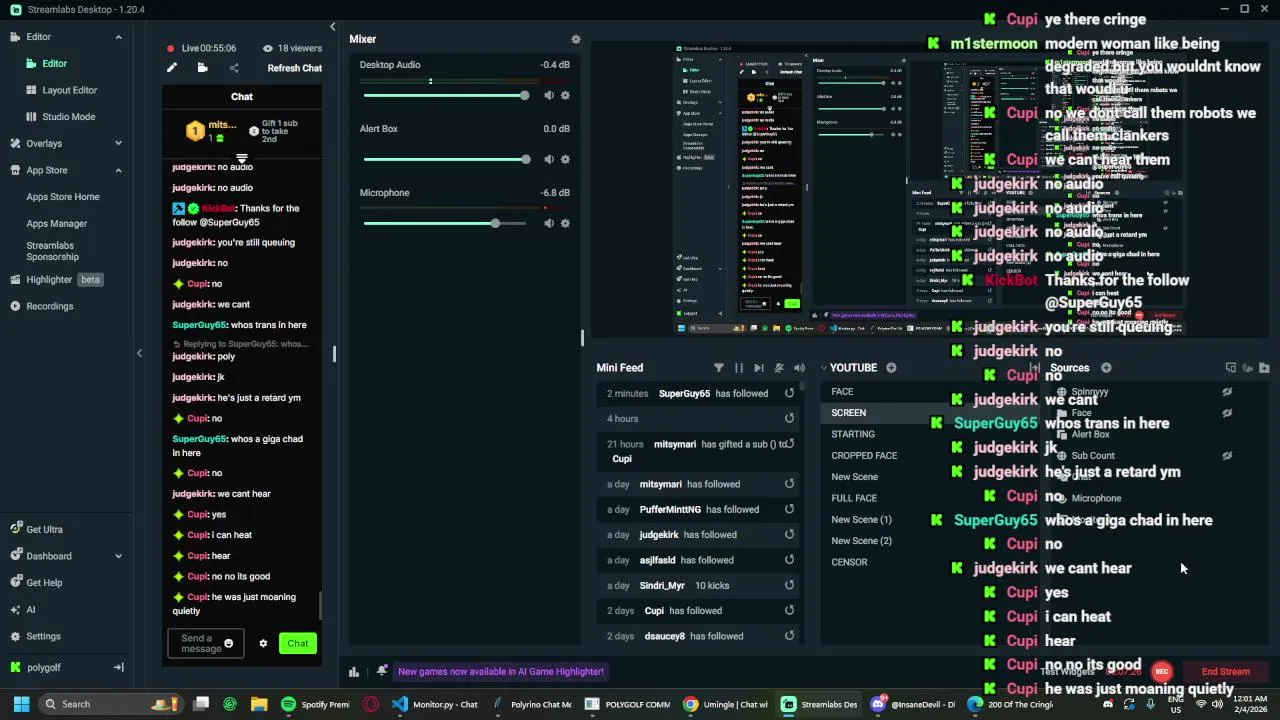Viewport: 1280px width, 720px height.
Task: Open emoji picker in chat message box
Action: (x=228, y=643)
